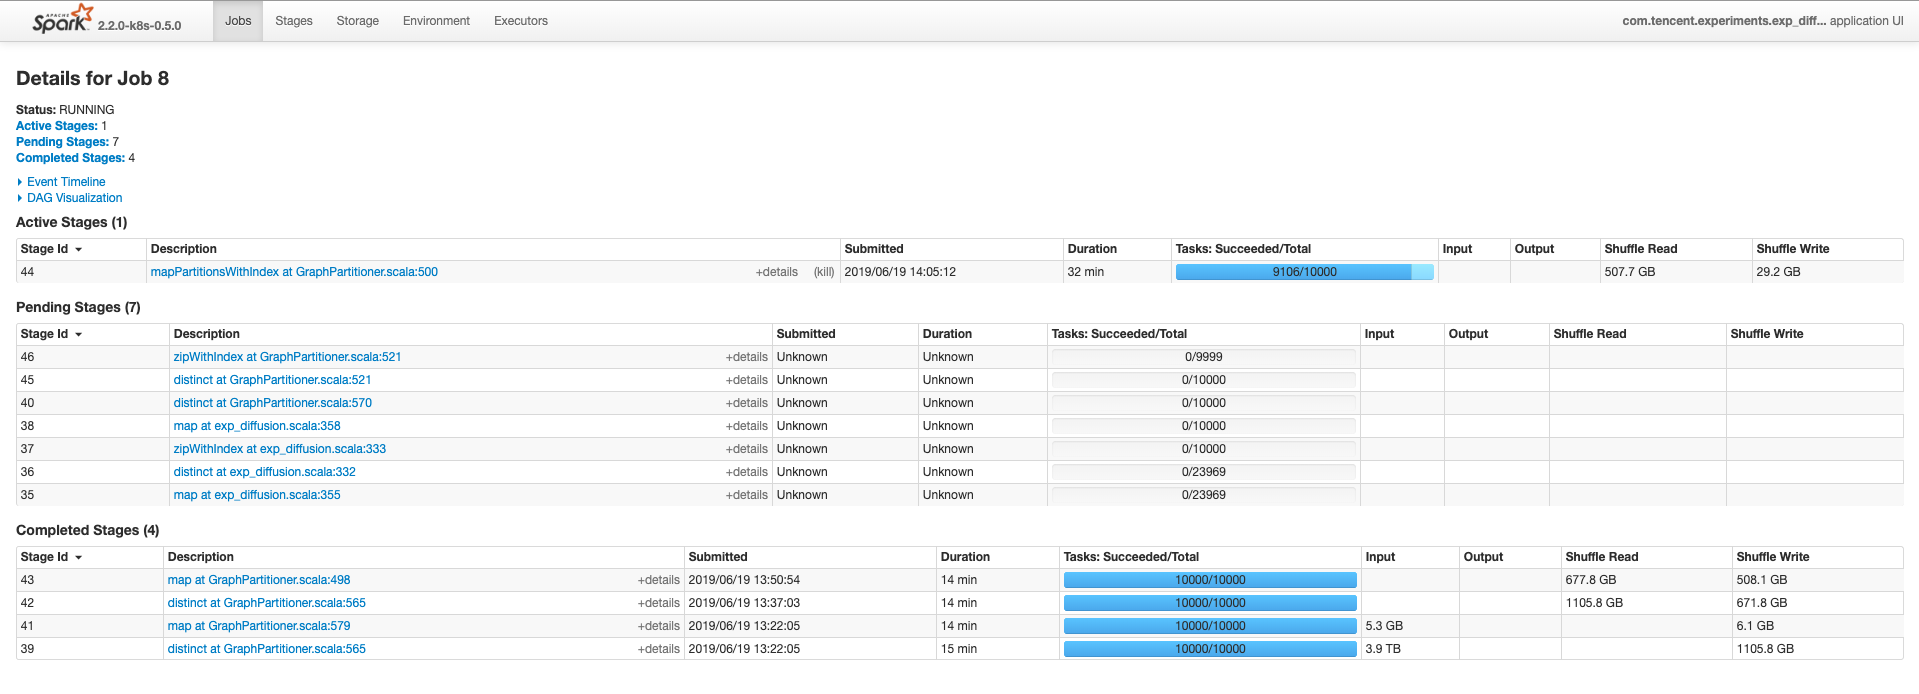Image resolution: width=1919 pixels, height=694 pixels.
Task: Click the Apache Spark logo
Action: click(63, 19)
